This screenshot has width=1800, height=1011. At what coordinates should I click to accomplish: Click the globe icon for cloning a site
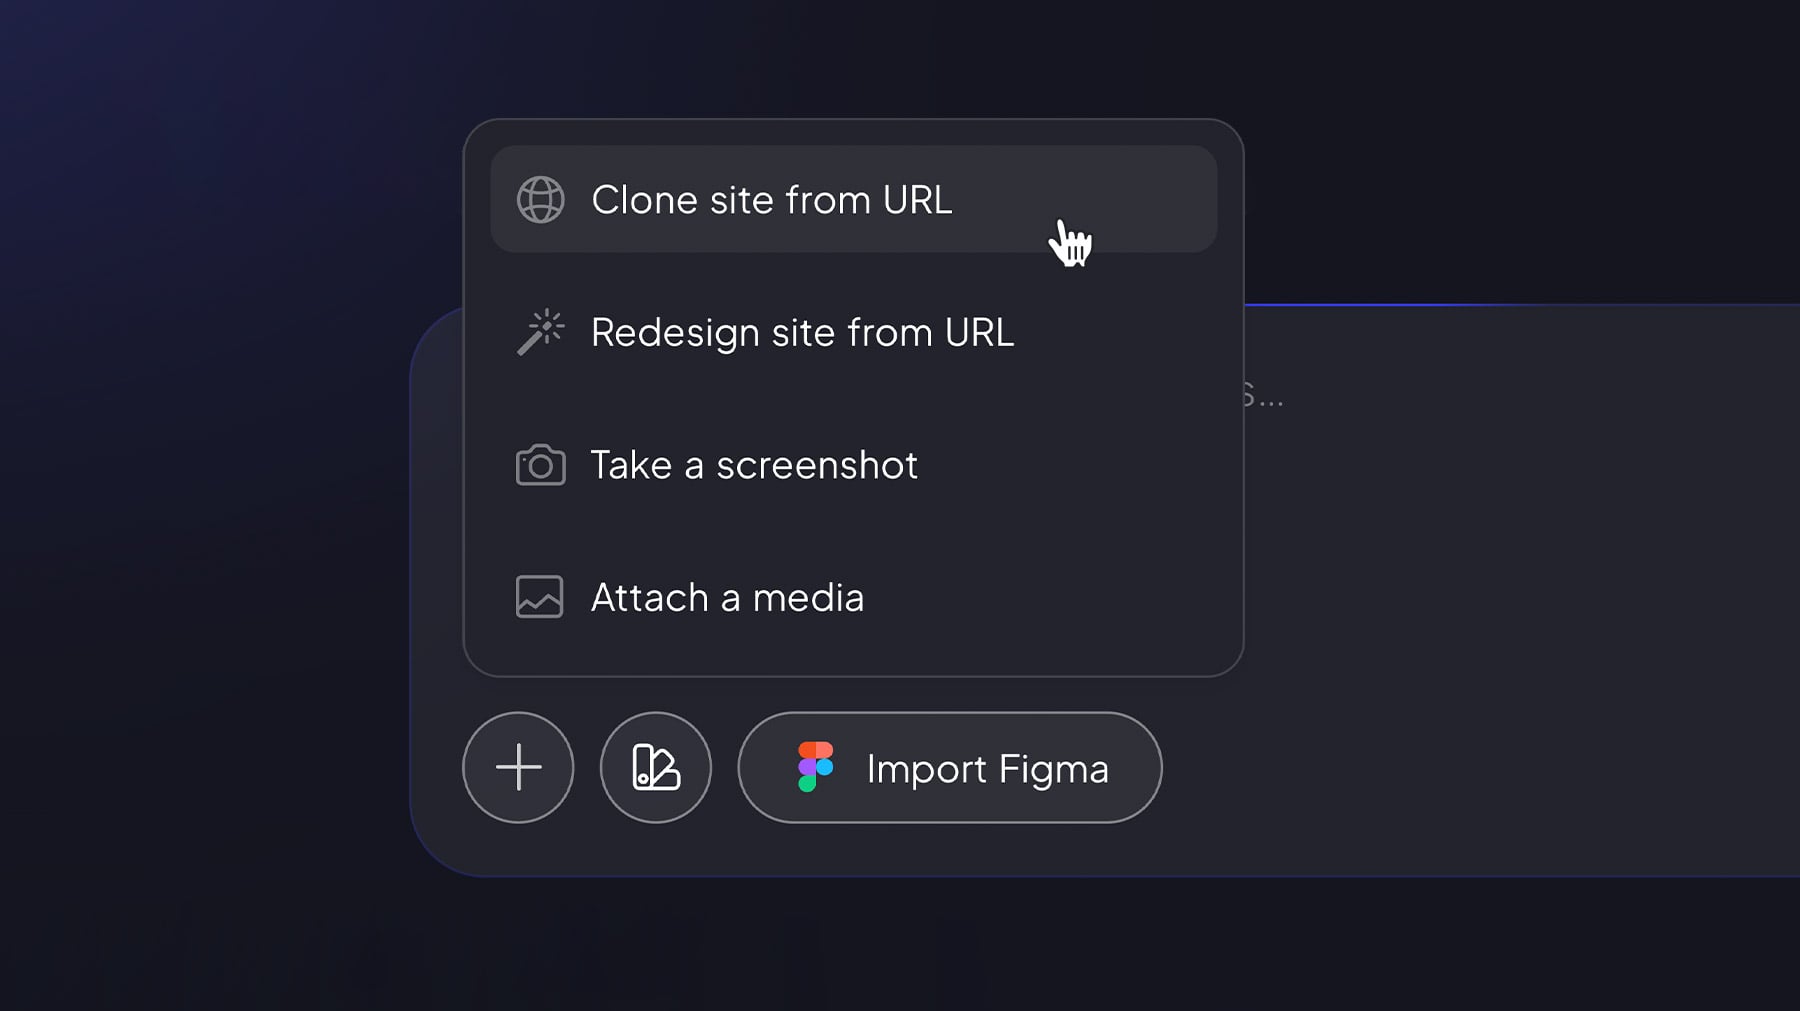point(540,199)
